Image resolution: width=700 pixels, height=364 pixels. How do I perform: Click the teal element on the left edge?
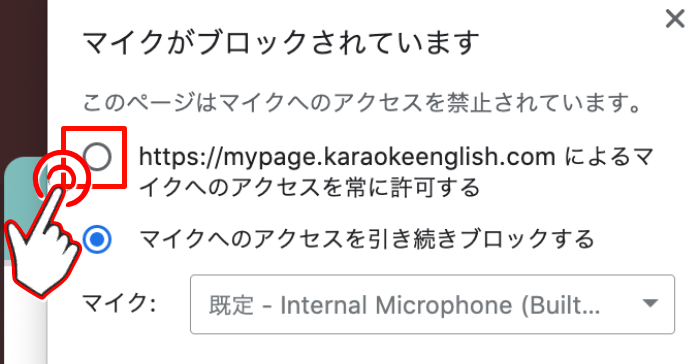point(22,210)
